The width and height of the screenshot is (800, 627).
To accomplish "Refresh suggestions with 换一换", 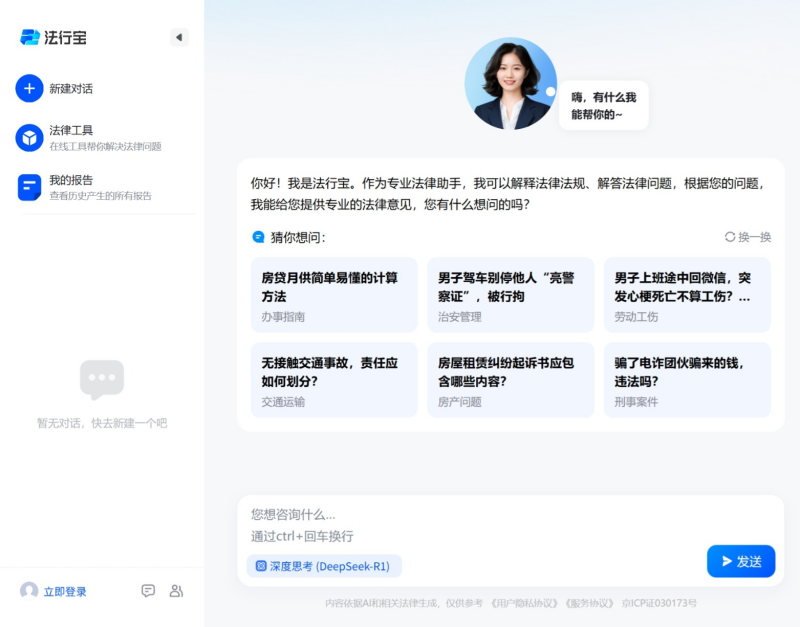I will click(x=748, y=237).
